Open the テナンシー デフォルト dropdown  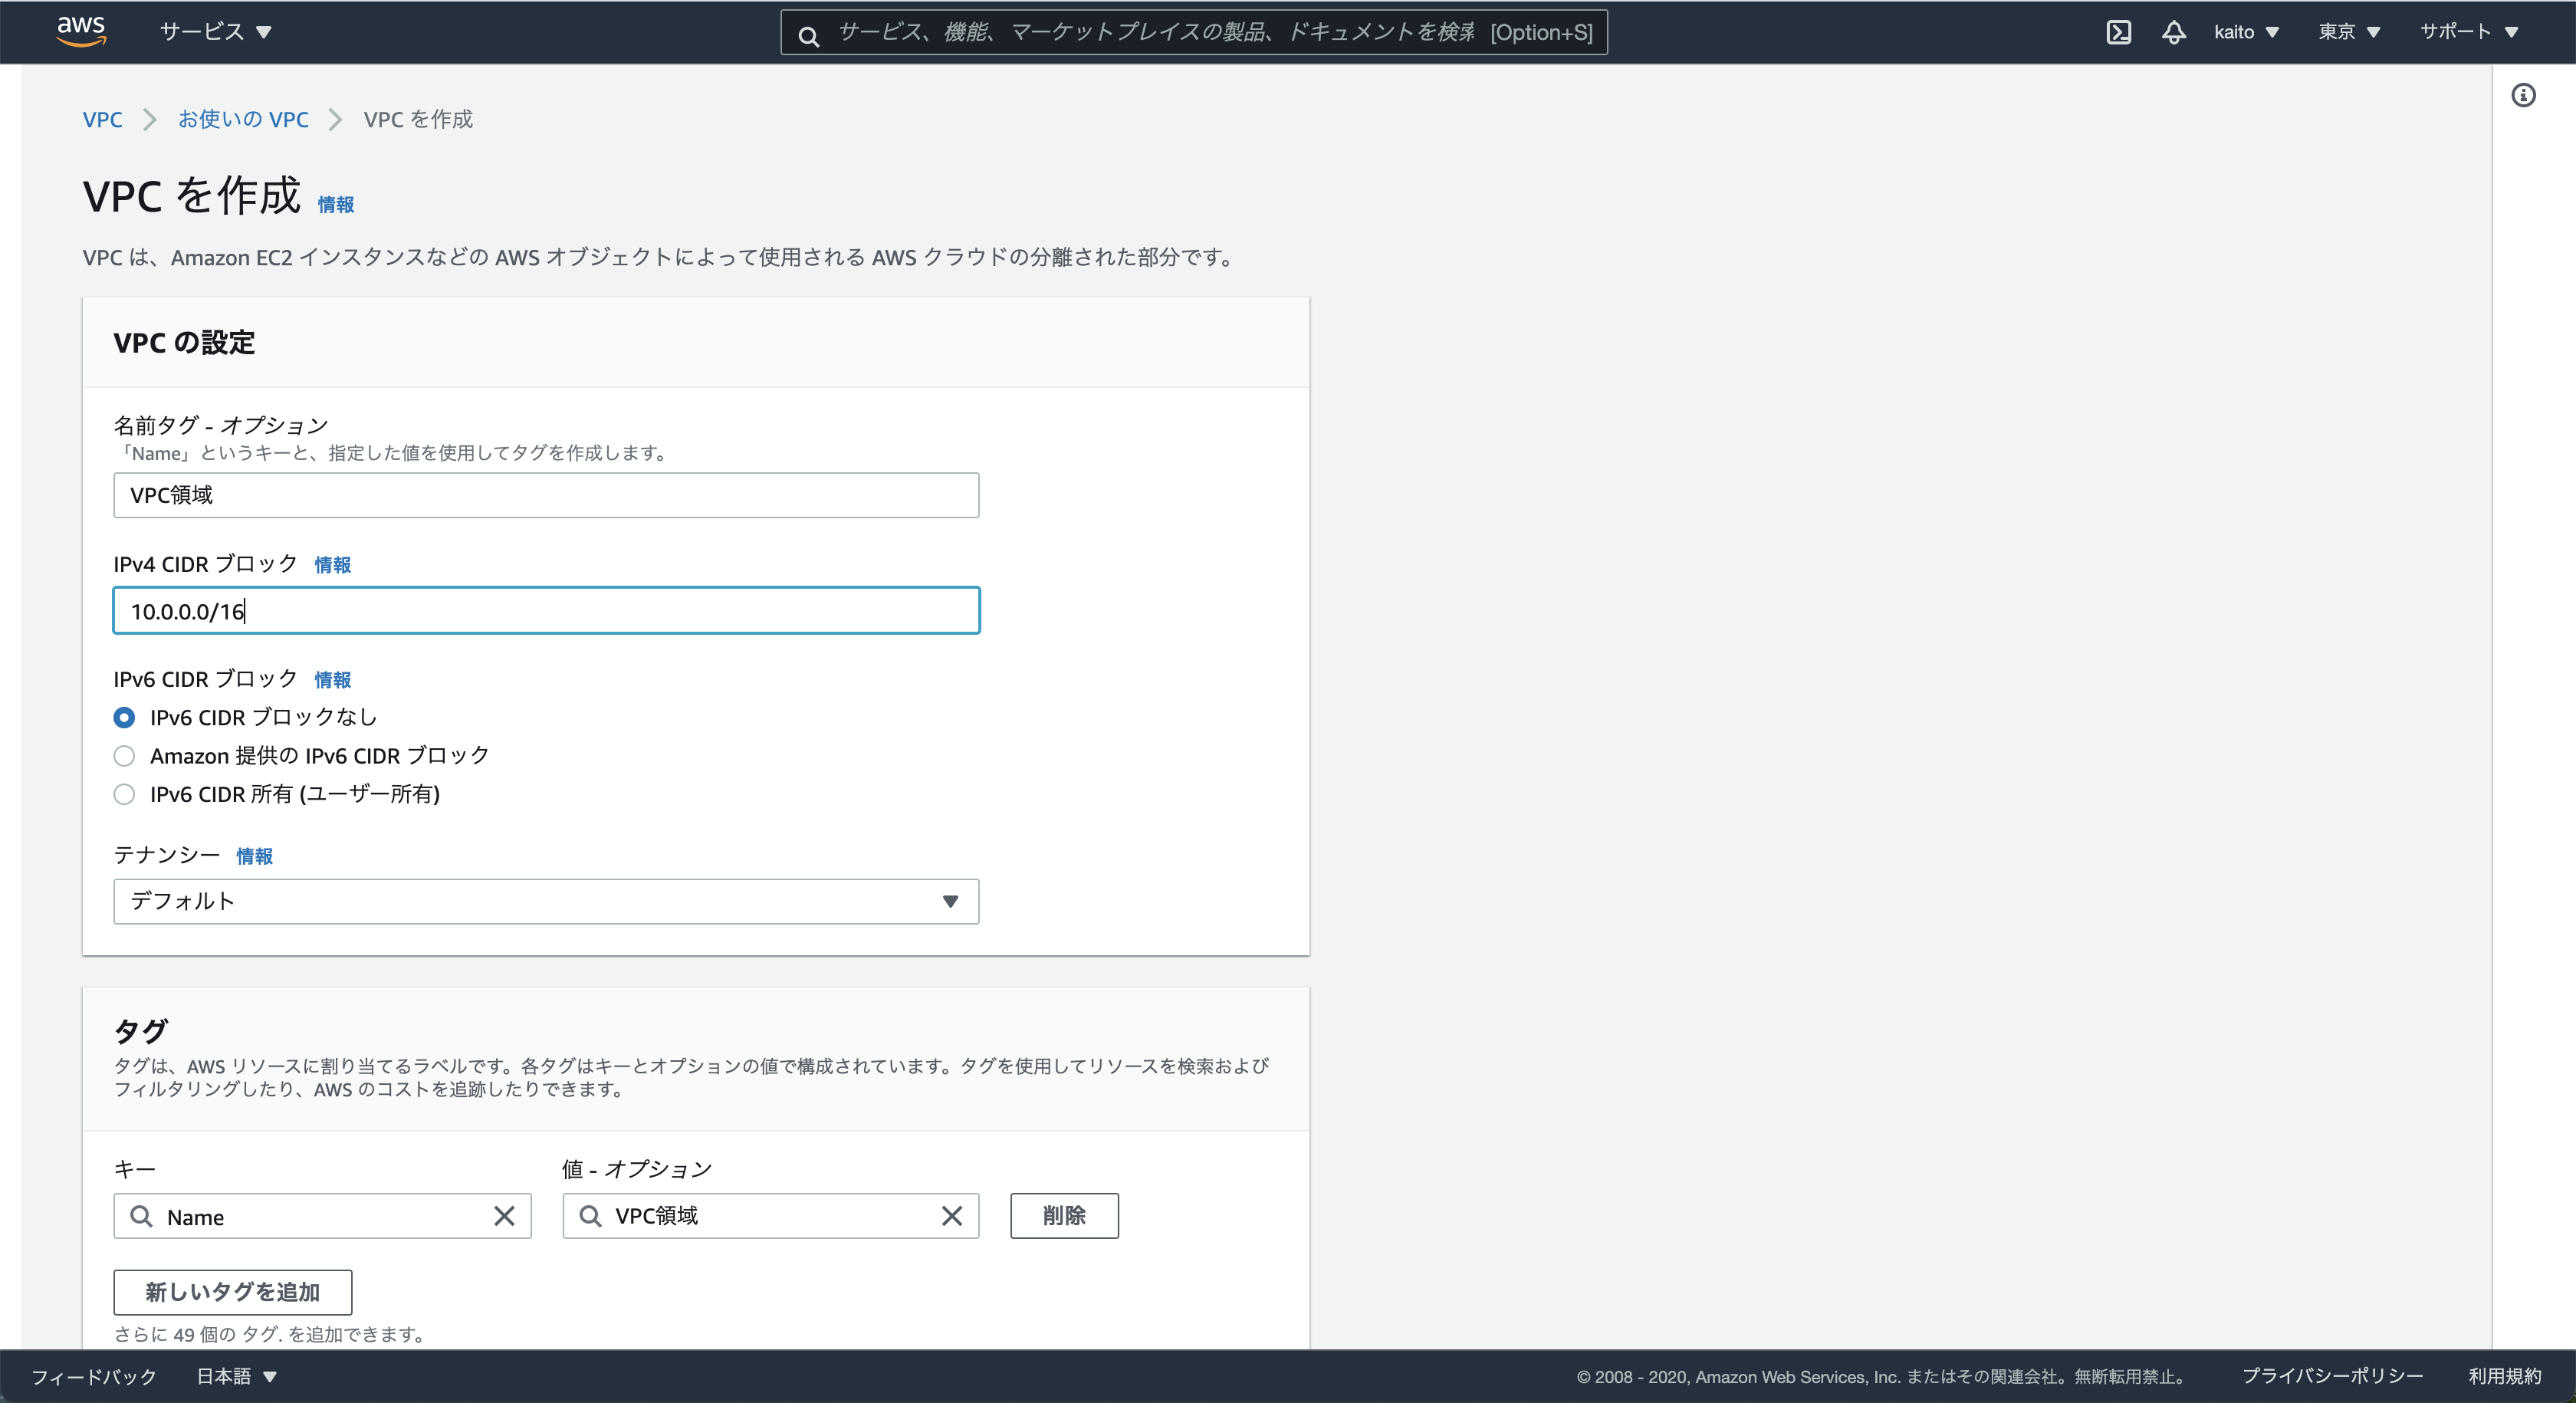(x=546, y=901)
